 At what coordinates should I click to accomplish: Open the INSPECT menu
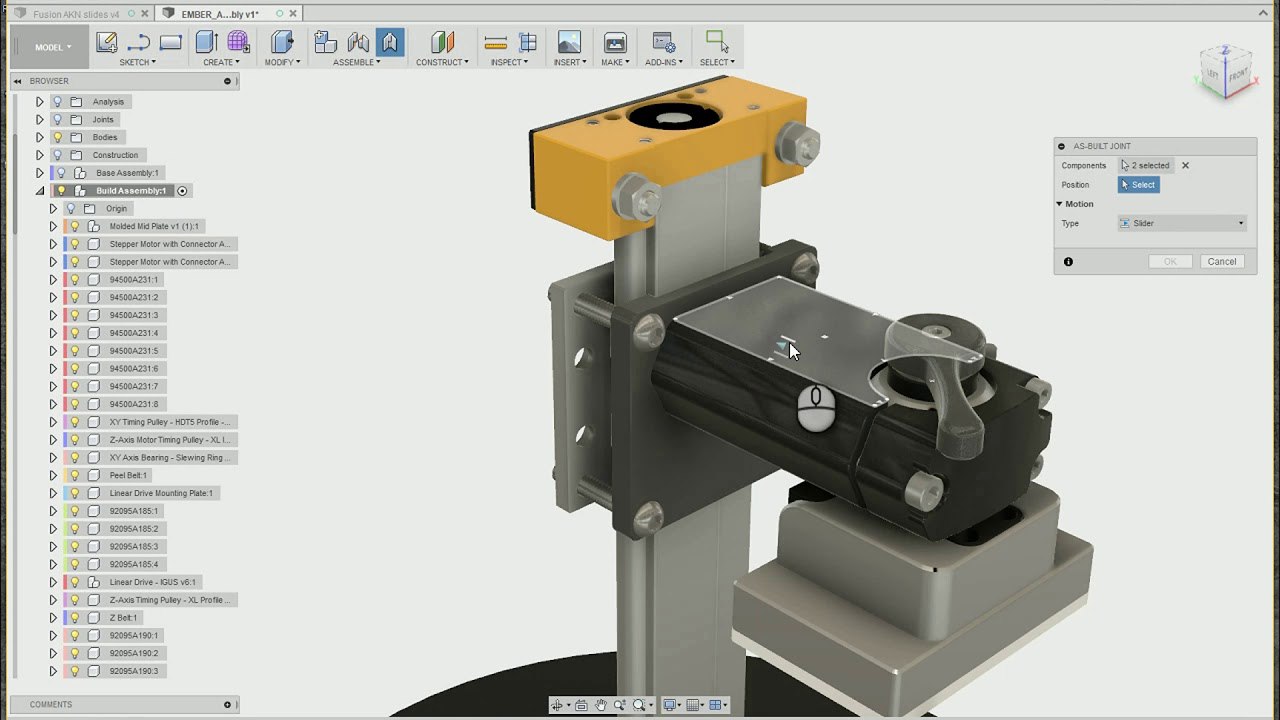(509, 62)
